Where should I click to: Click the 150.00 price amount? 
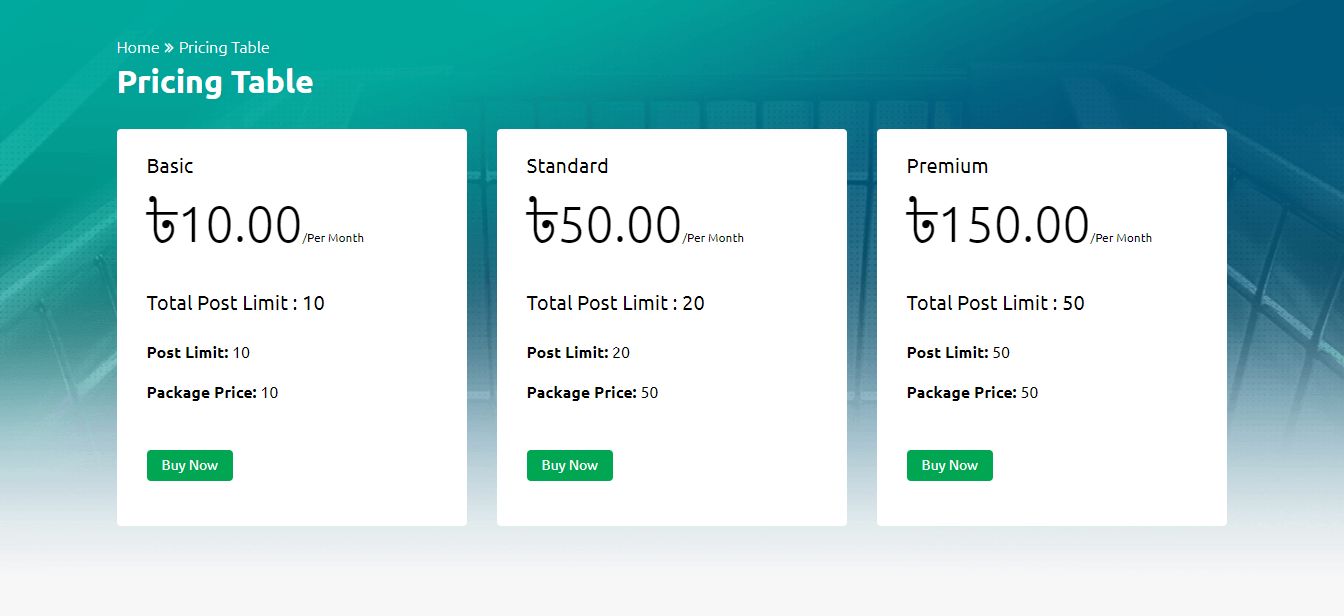point(1014,224)
